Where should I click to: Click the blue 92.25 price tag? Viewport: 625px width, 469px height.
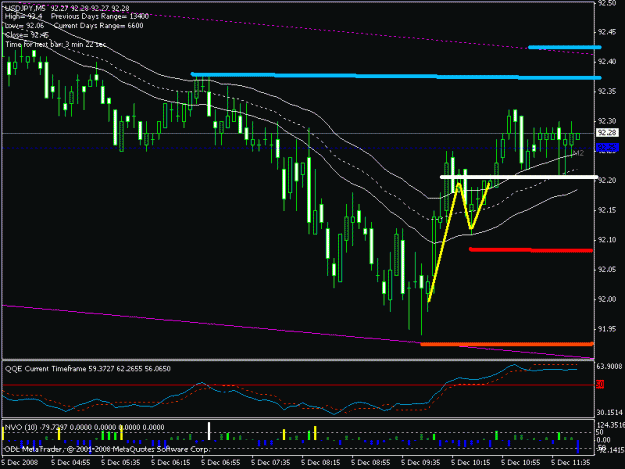(x=607, y=148)
